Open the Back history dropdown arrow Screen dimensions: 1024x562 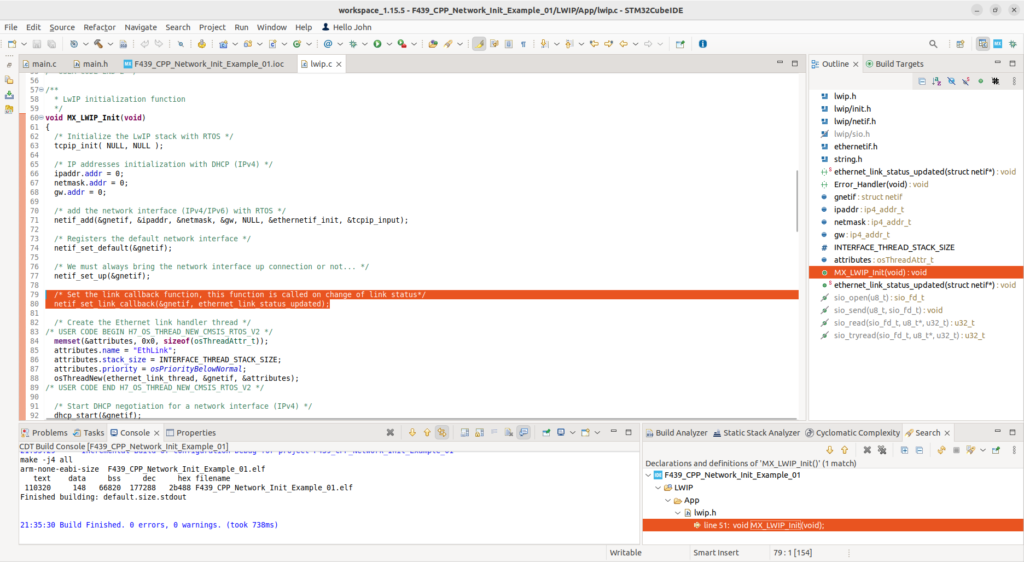[x=635, y=44]
